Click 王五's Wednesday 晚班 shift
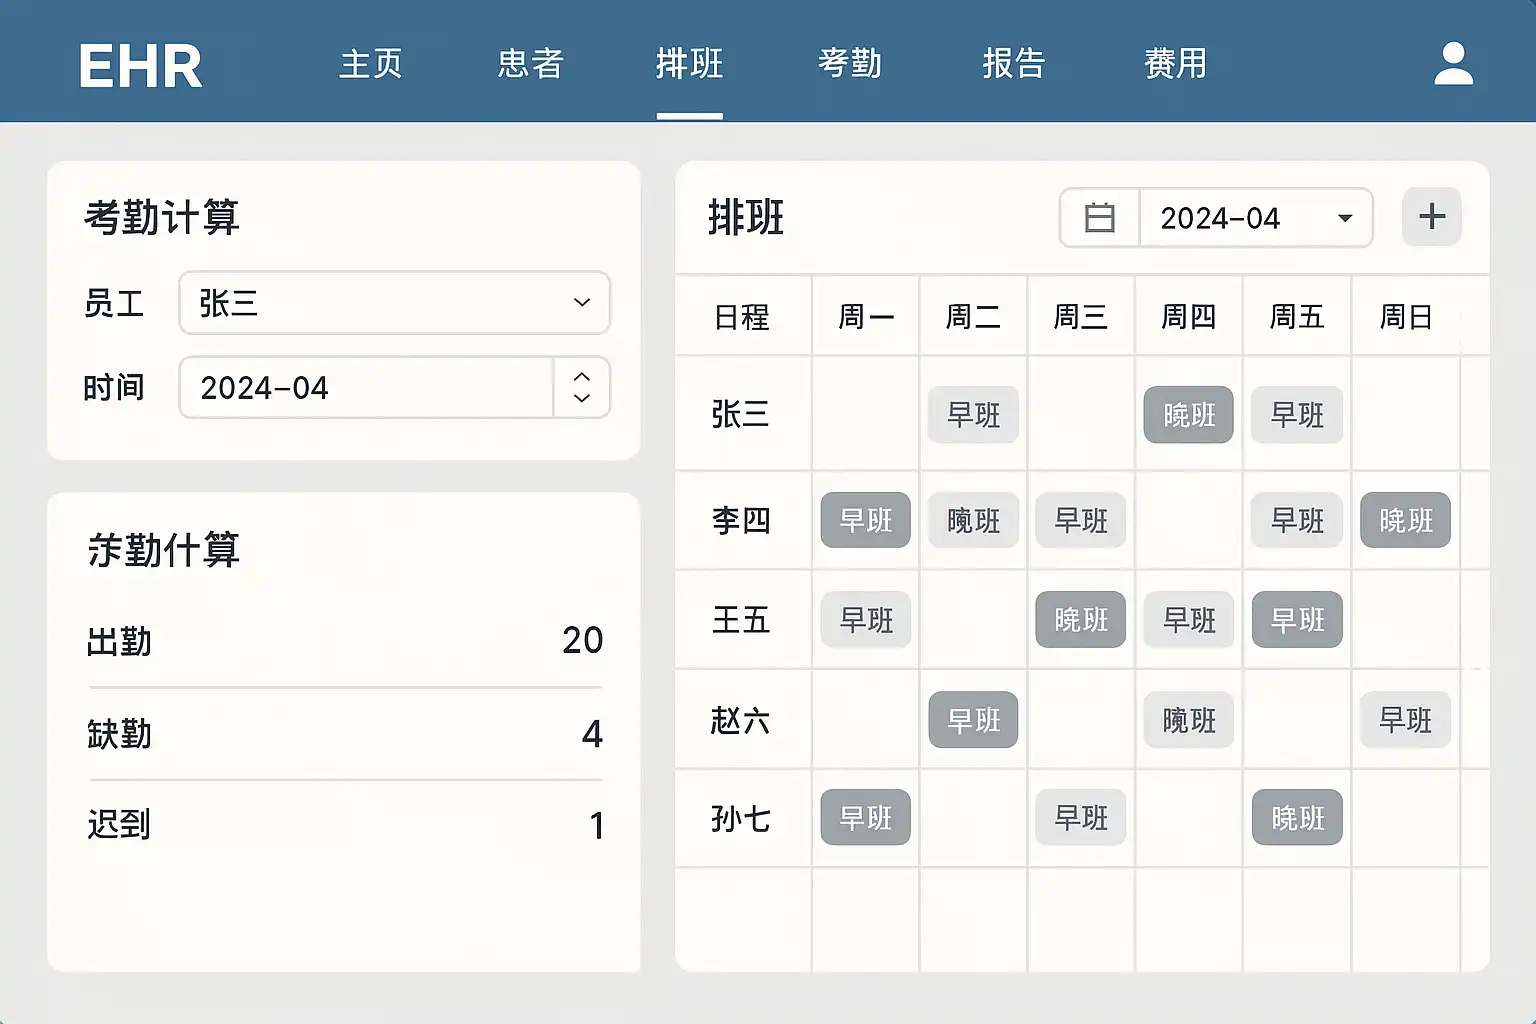1536x1024 pixels. (1080, 620)
